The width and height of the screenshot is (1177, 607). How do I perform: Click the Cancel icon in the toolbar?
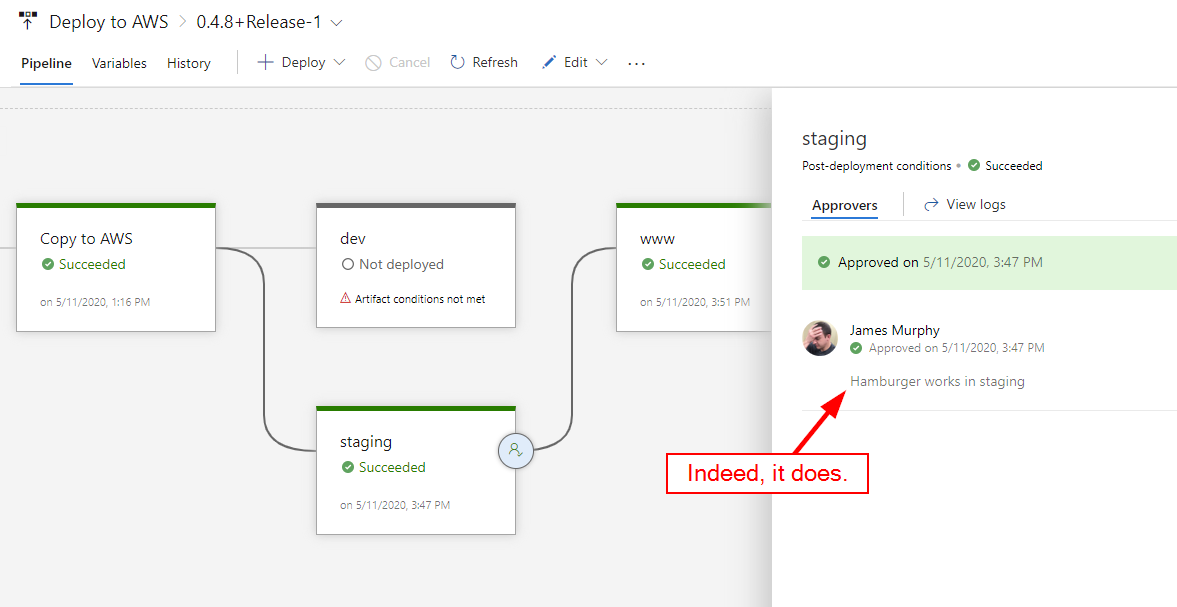[x=372, y=62]
